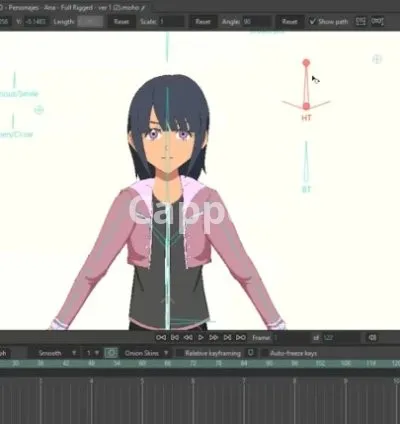Screen dimensions: 400x424
Task: Click the Close bone label on the left
Action: point(17,134)
